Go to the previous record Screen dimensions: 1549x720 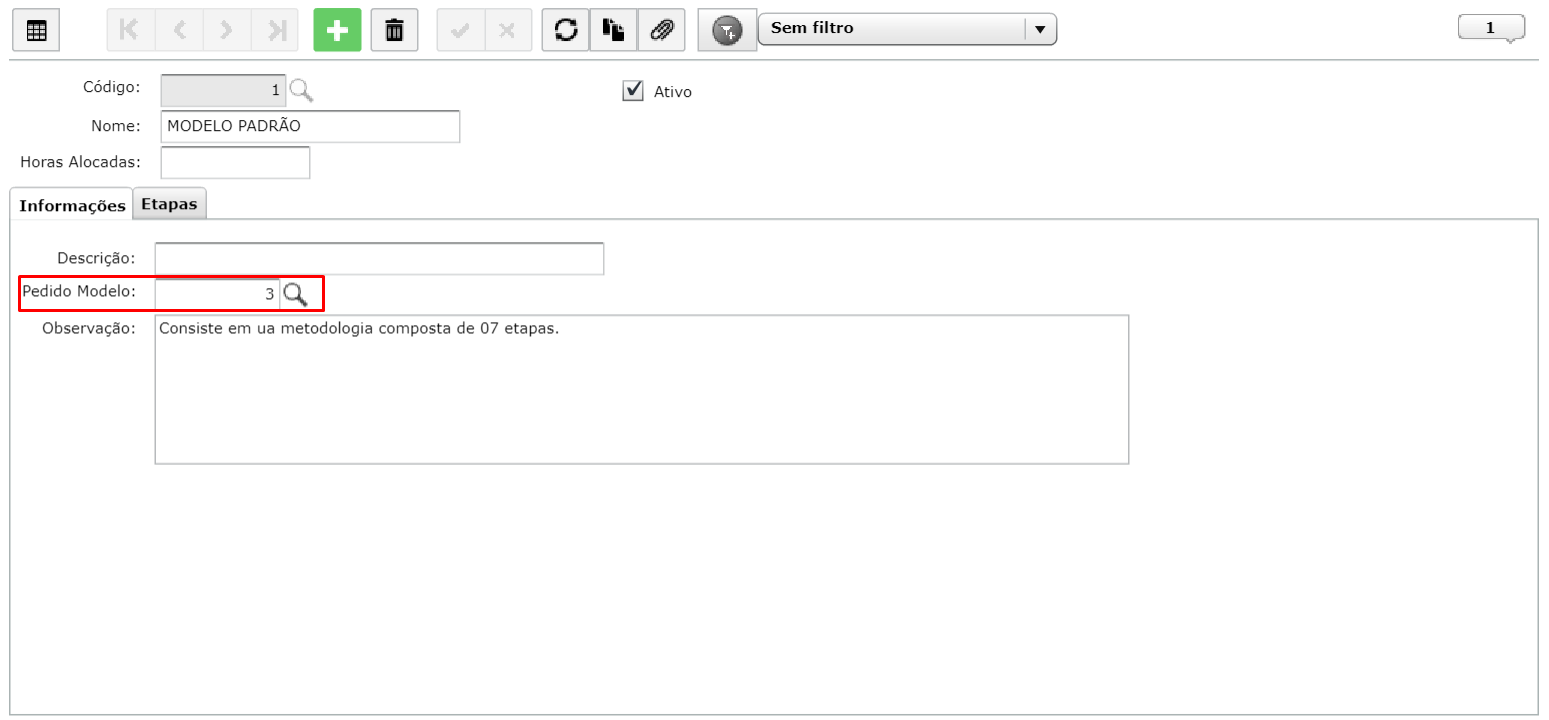tap(179, 30)
